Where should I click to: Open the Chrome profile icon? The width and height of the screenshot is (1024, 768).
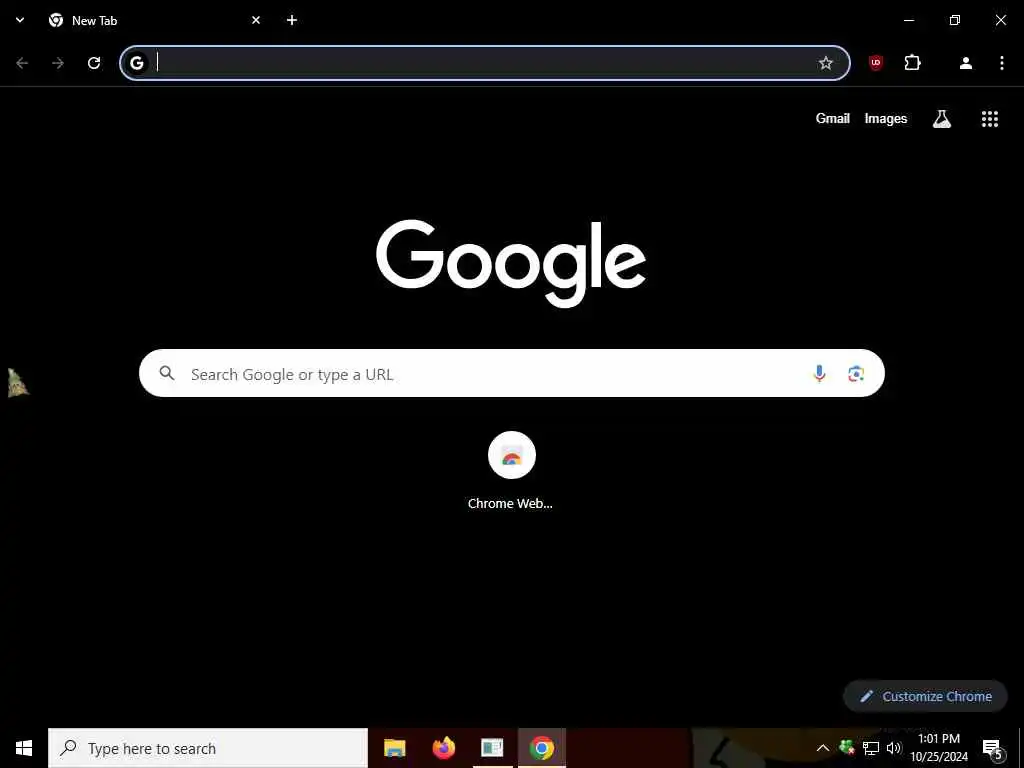pos(966,63)
